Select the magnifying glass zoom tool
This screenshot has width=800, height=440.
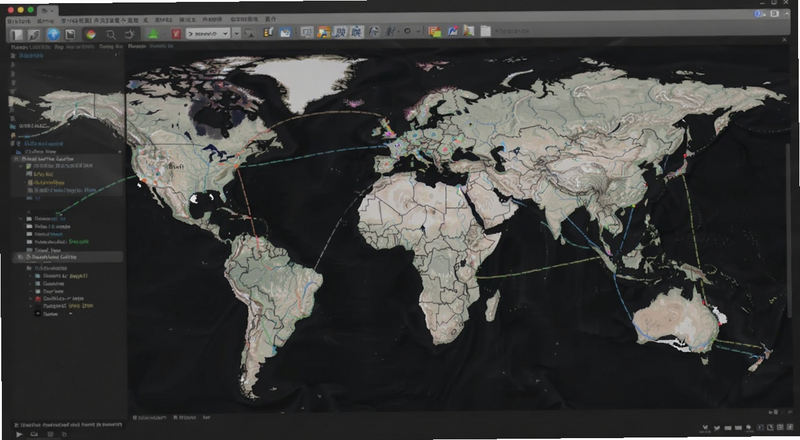pos(110,34)
